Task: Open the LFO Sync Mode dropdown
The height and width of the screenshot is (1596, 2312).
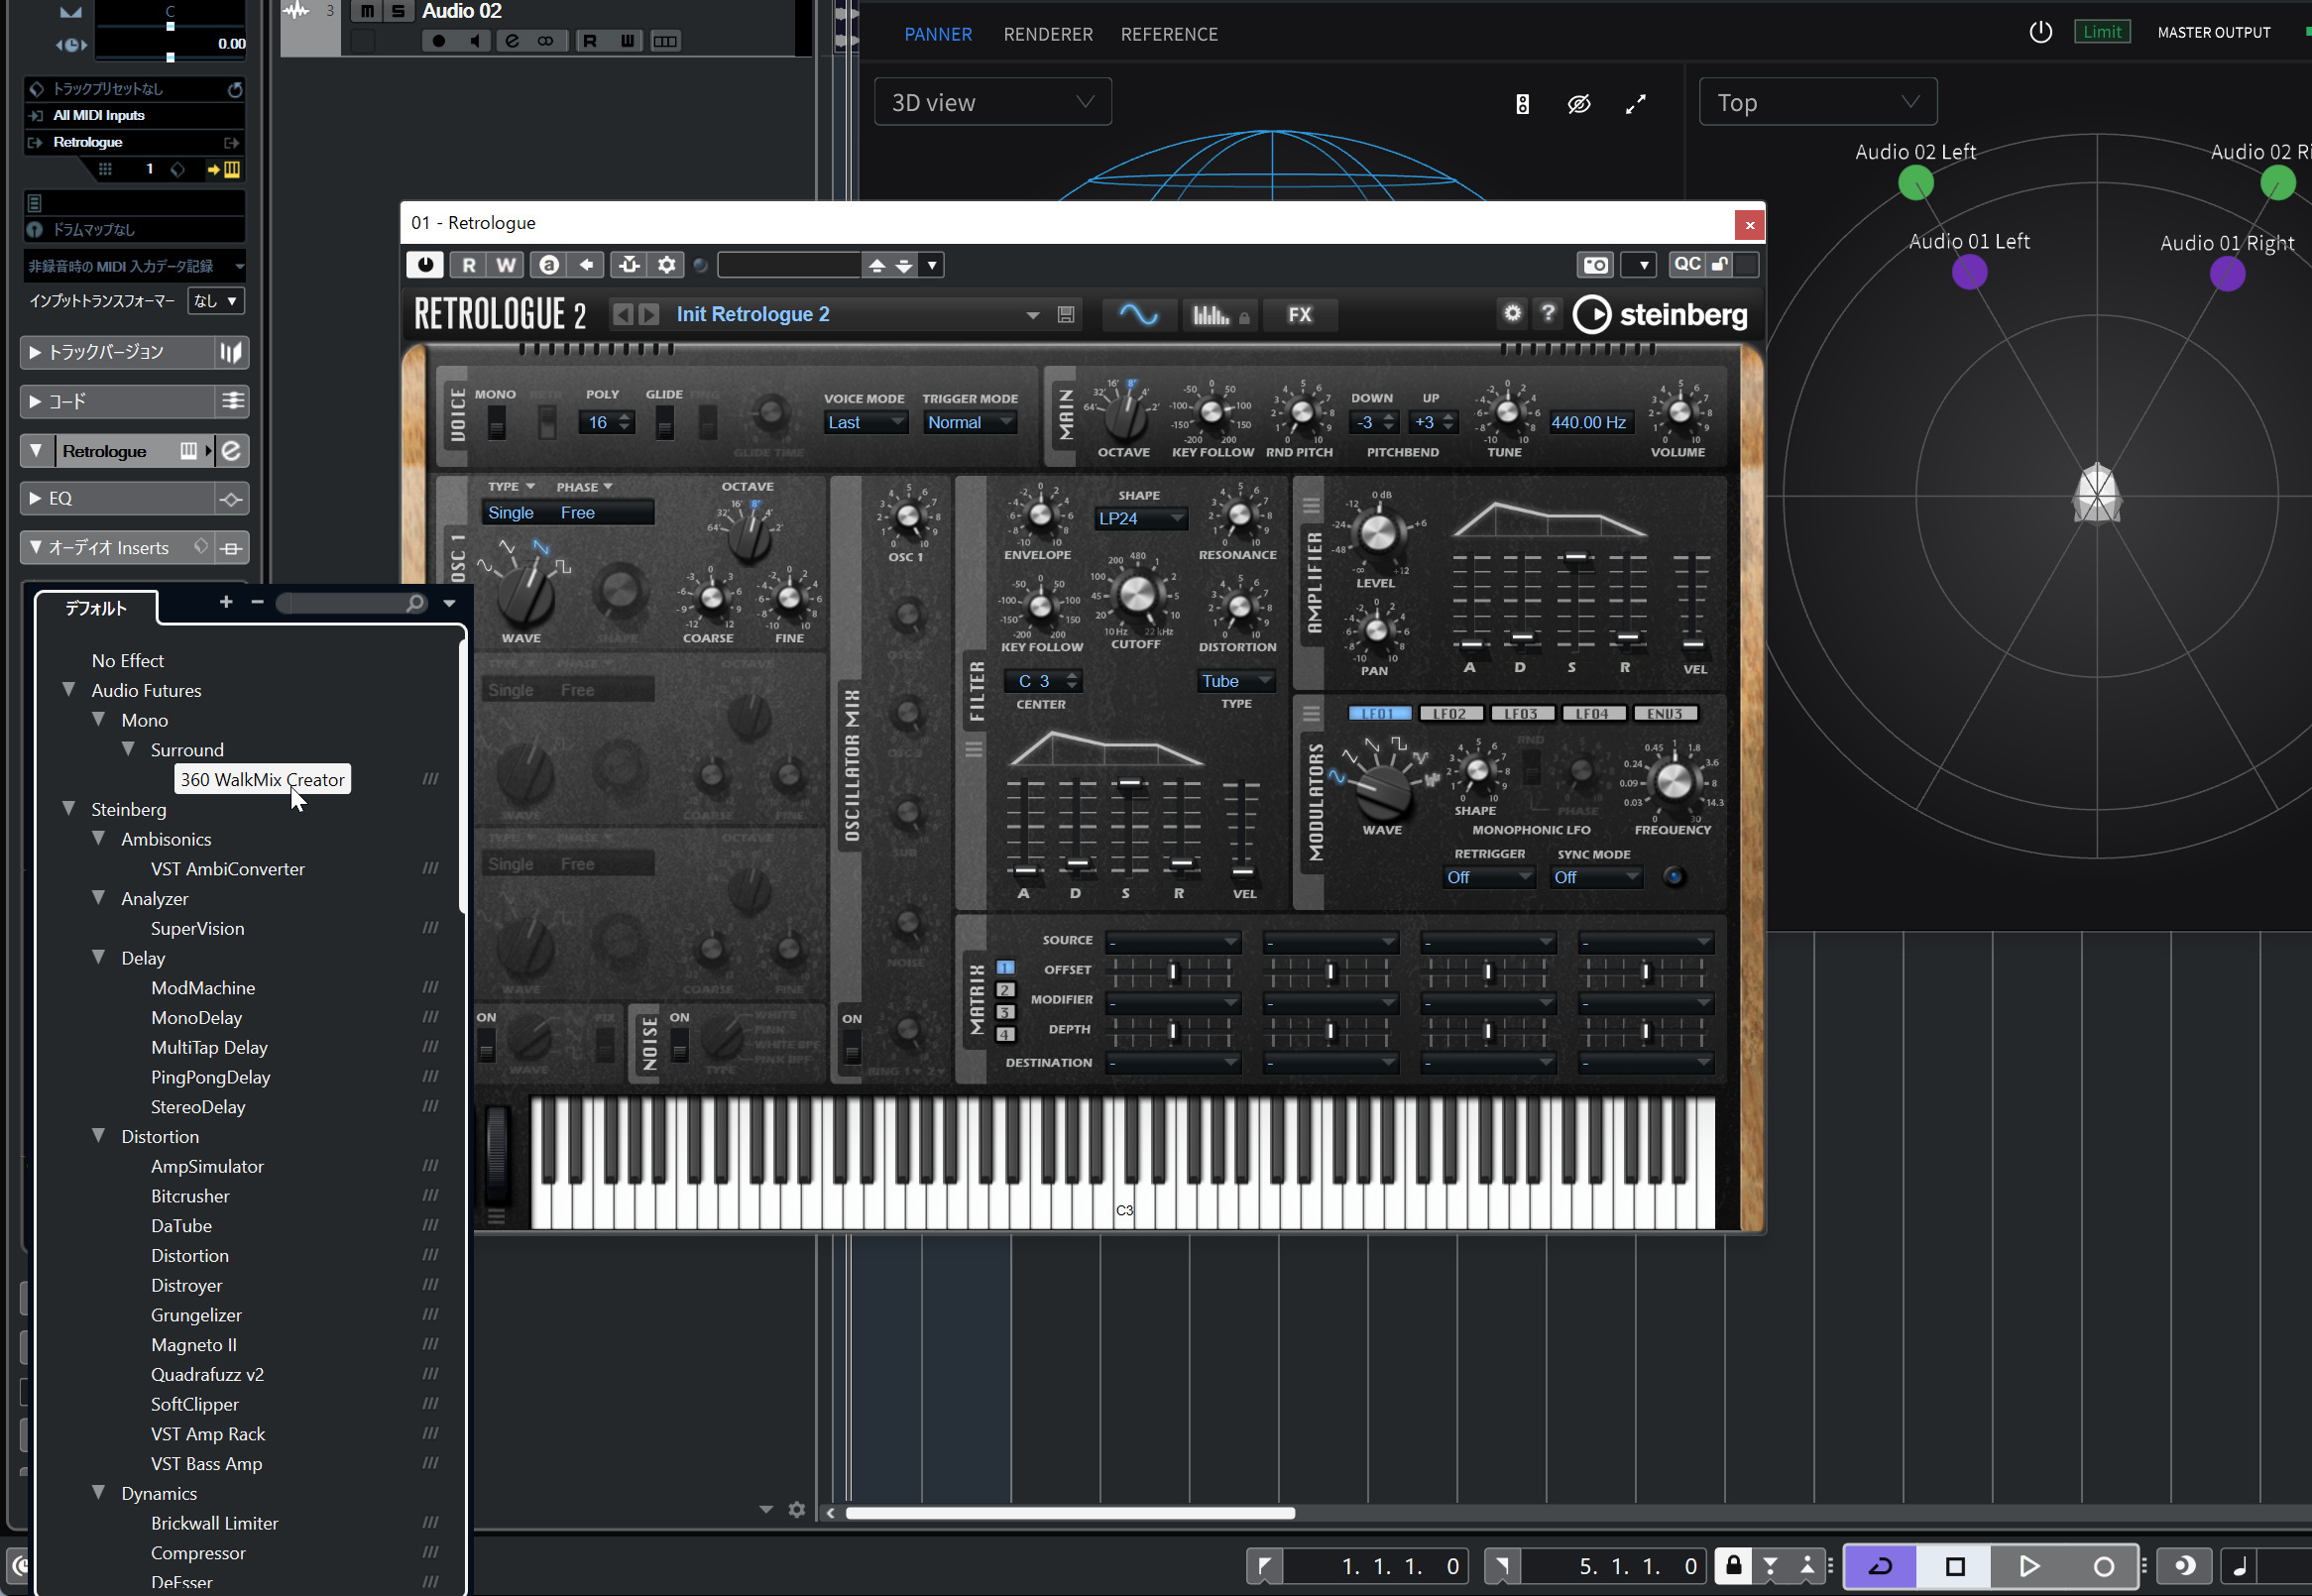Action: tap(1596, 877)
